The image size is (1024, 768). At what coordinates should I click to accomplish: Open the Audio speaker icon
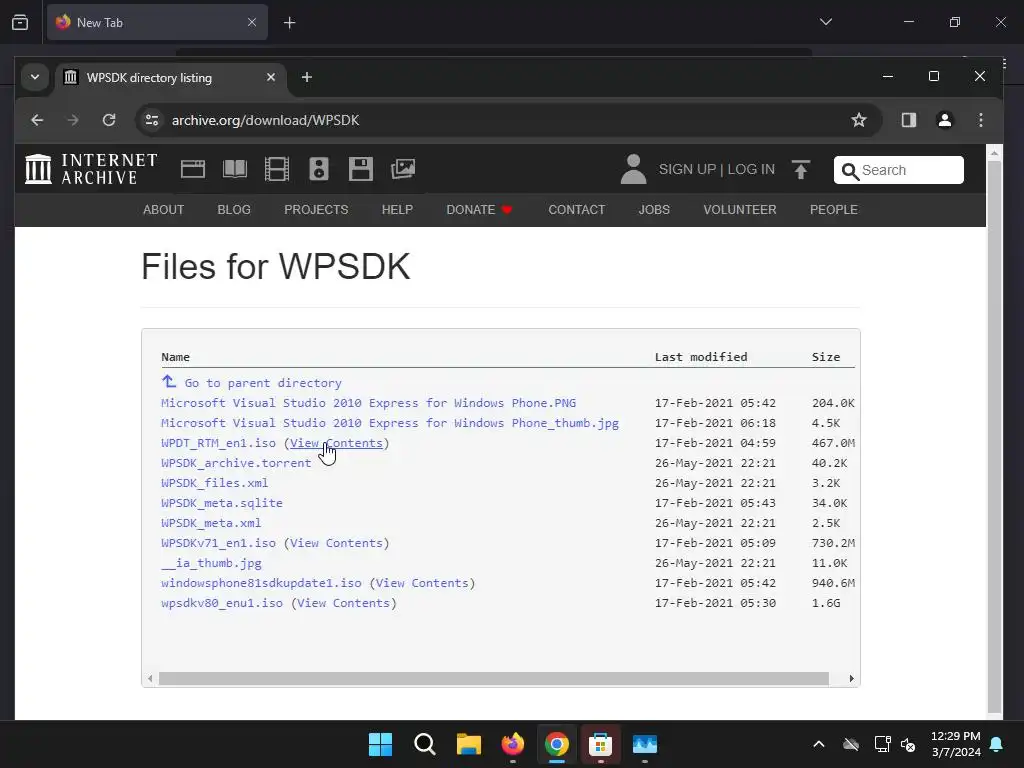click(319, 169)
